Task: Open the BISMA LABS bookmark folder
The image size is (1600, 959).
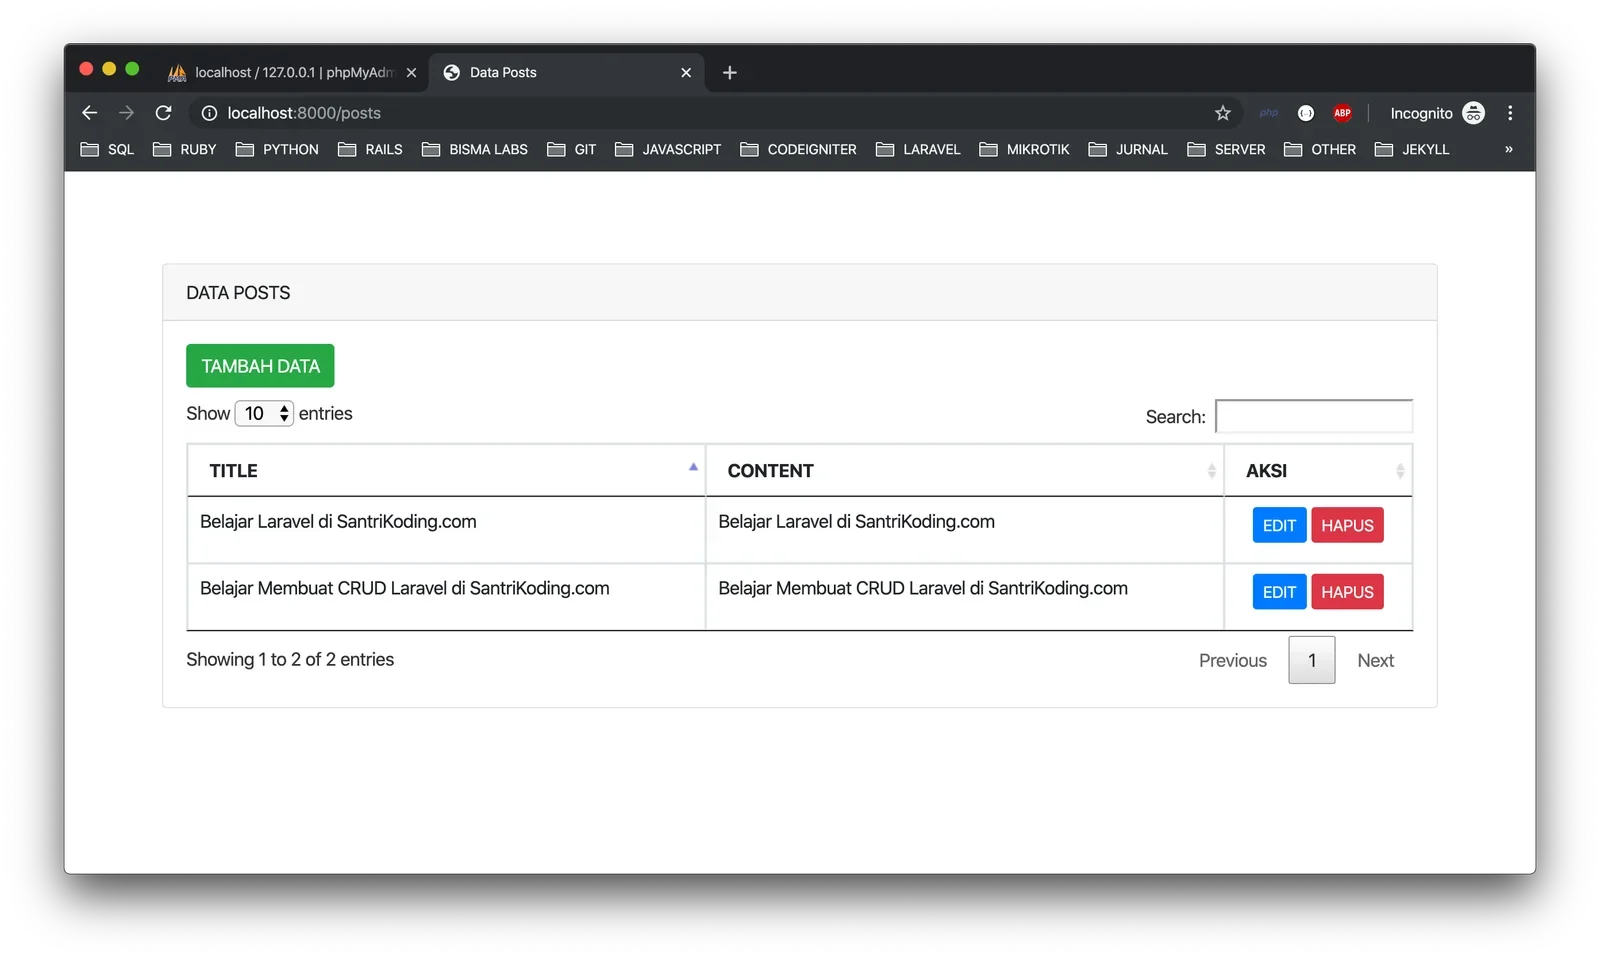Action: point(475,149)
